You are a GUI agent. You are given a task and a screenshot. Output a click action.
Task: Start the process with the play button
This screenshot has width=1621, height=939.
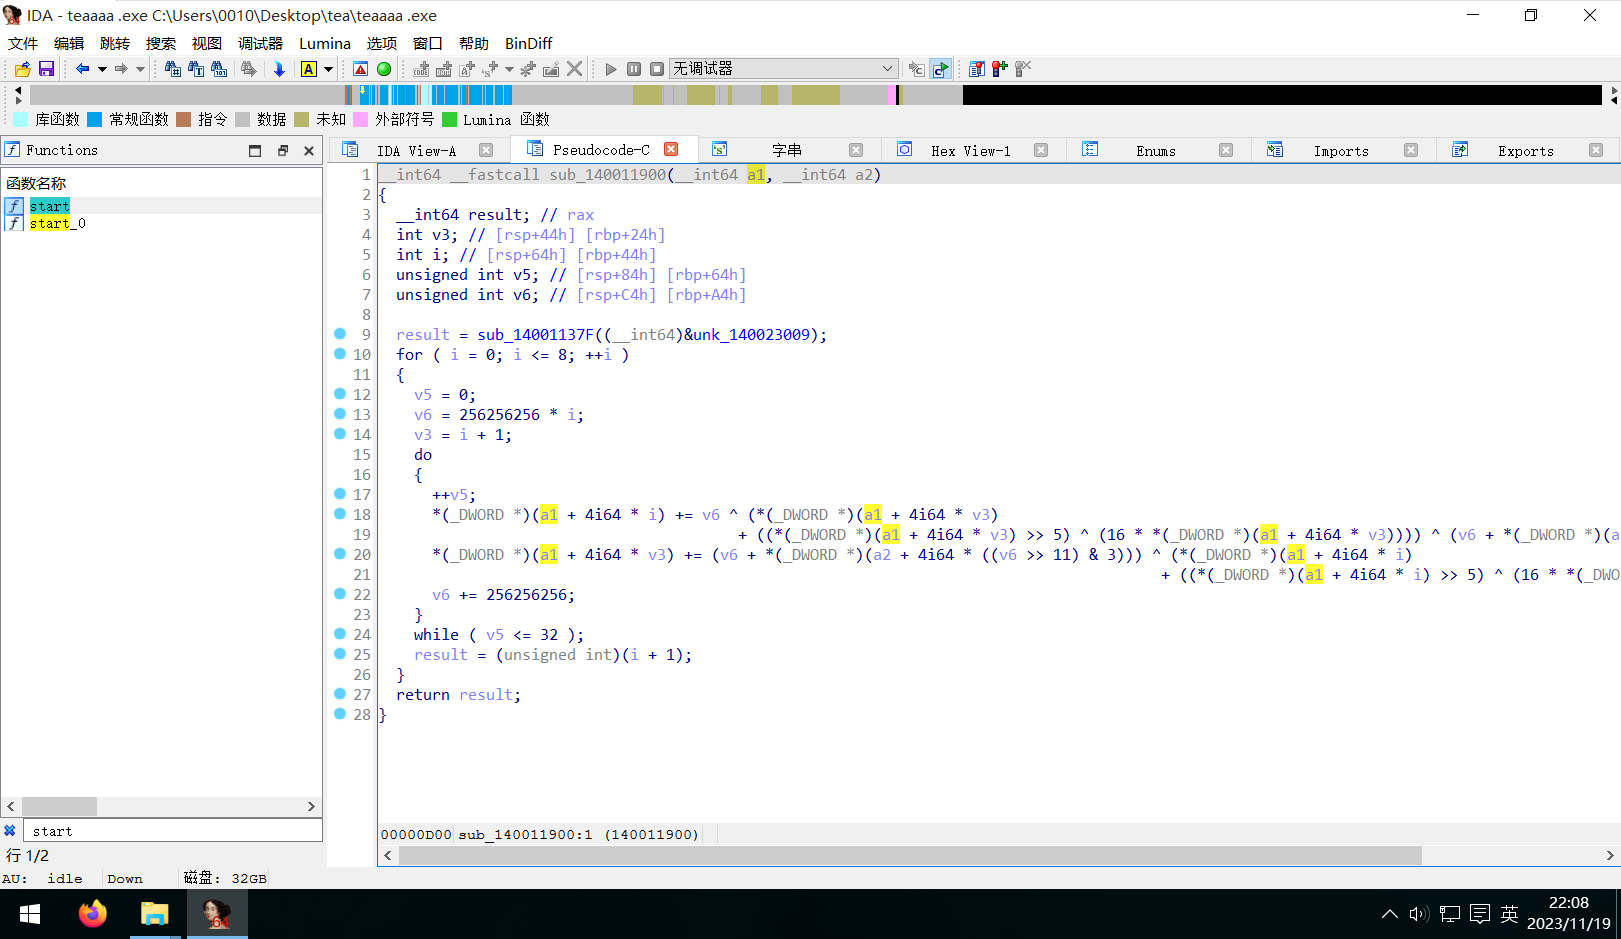coord(611,69)
